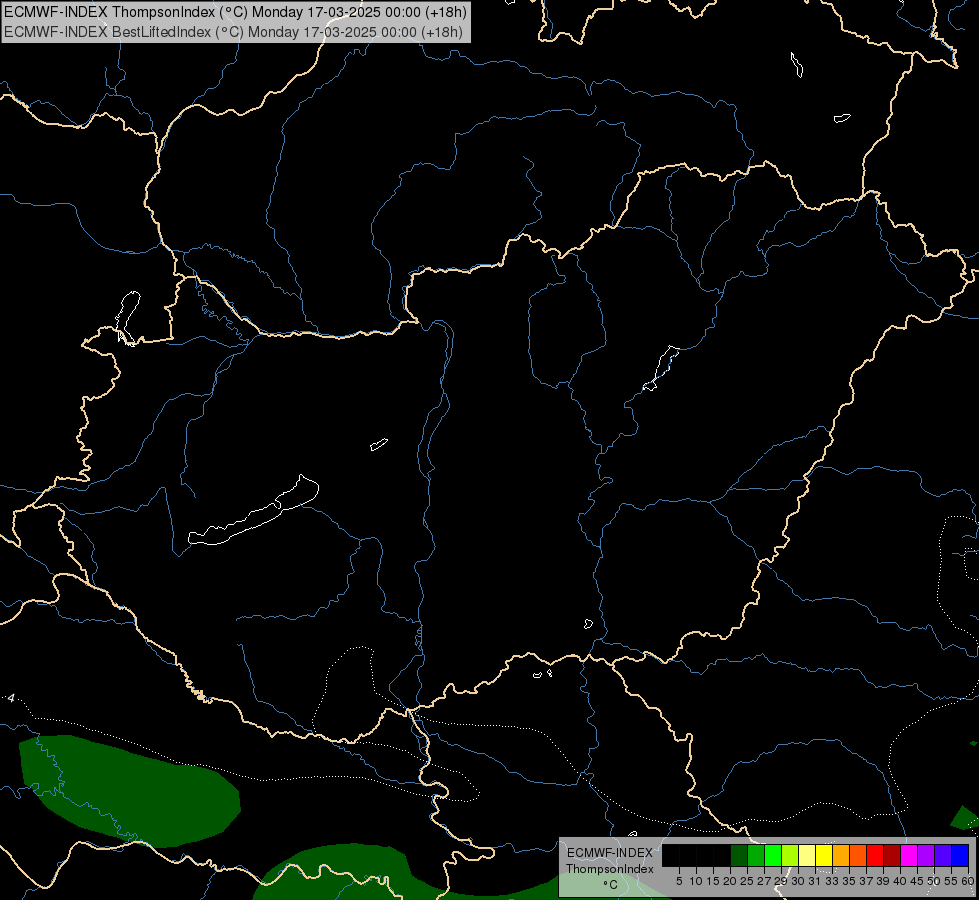The height and width of the screenshot is (900, 979).
Task: Click the ThompsonIndex forecast title line
Action: tap(235, 11)
